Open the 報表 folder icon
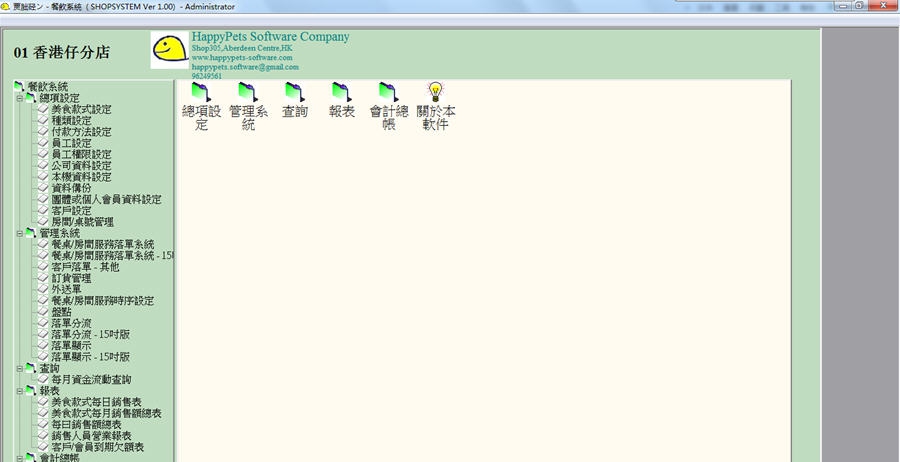Viewport: 900px width, 462px height. [342, 92]
